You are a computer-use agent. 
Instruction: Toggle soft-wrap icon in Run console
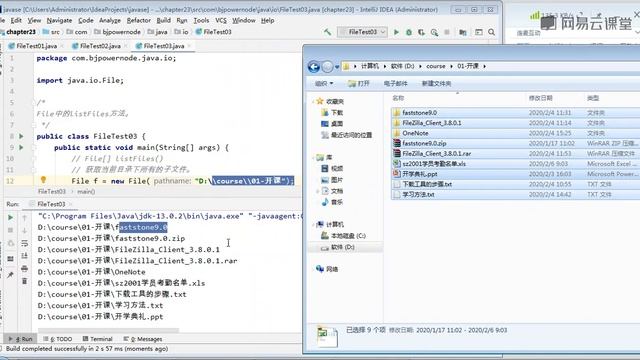click(x=24, y=243)
